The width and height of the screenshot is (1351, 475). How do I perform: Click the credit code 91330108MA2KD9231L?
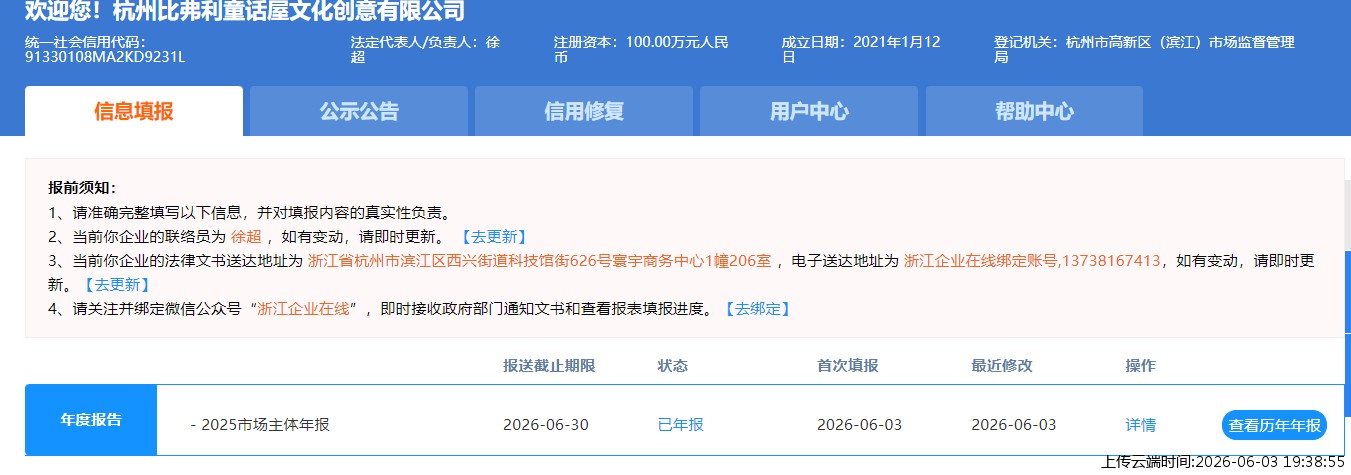click(105, 57)
